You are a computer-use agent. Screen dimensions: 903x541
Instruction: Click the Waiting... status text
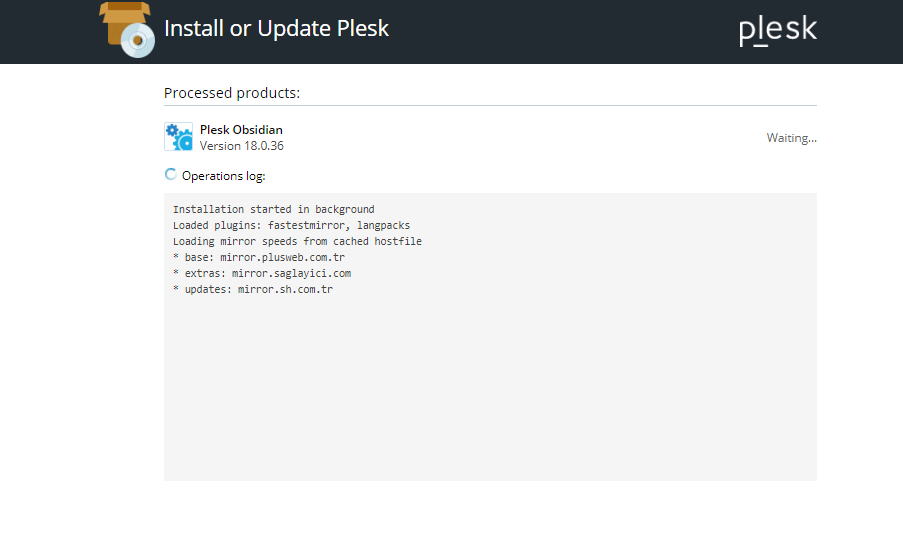791,138
